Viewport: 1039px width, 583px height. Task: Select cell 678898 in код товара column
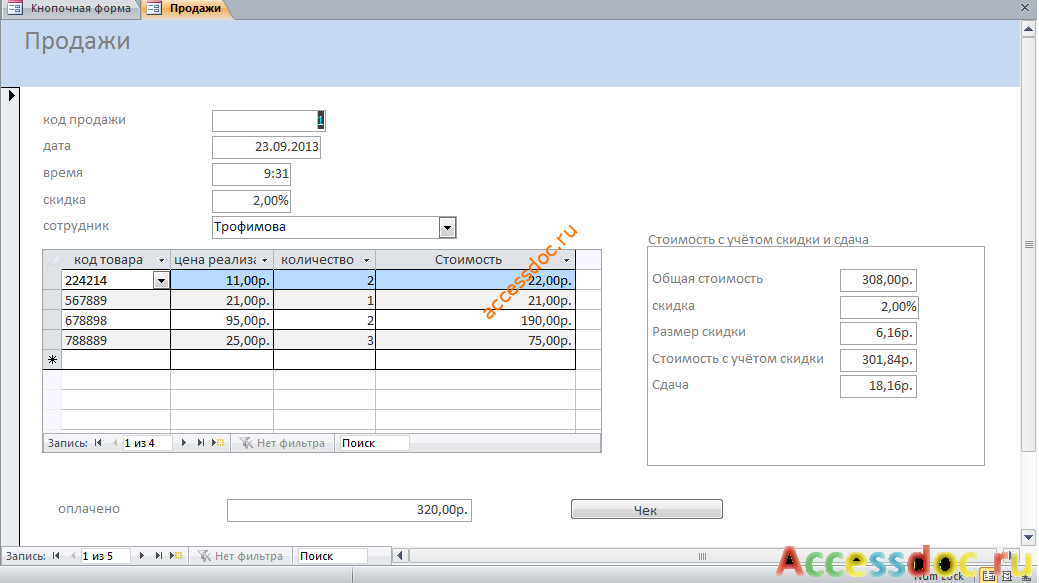(115, 320)
